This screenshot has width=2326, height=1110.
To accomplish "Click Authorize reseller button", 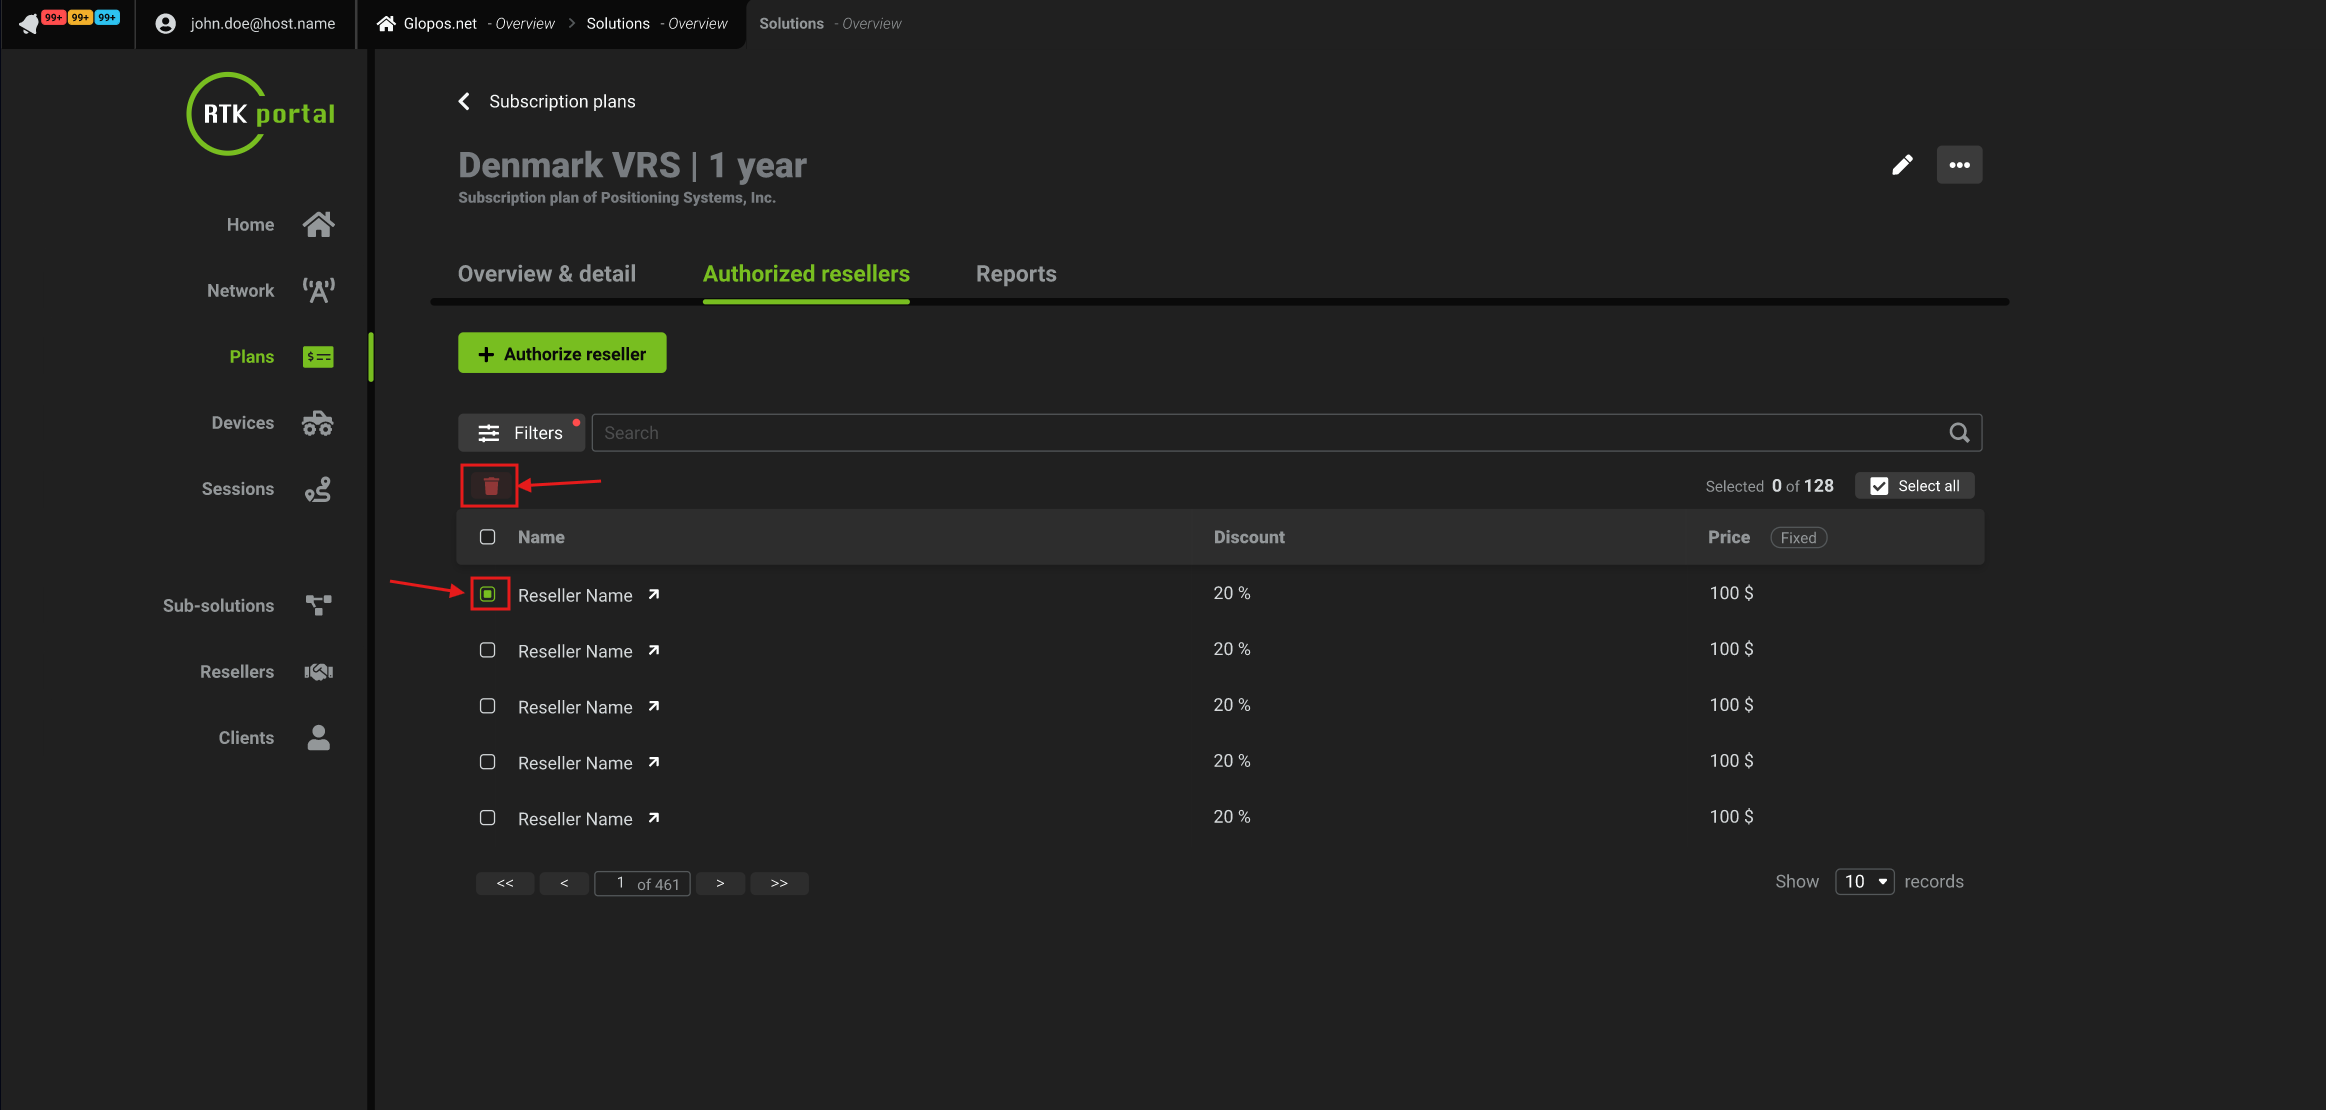I will (x=562, y=354).
